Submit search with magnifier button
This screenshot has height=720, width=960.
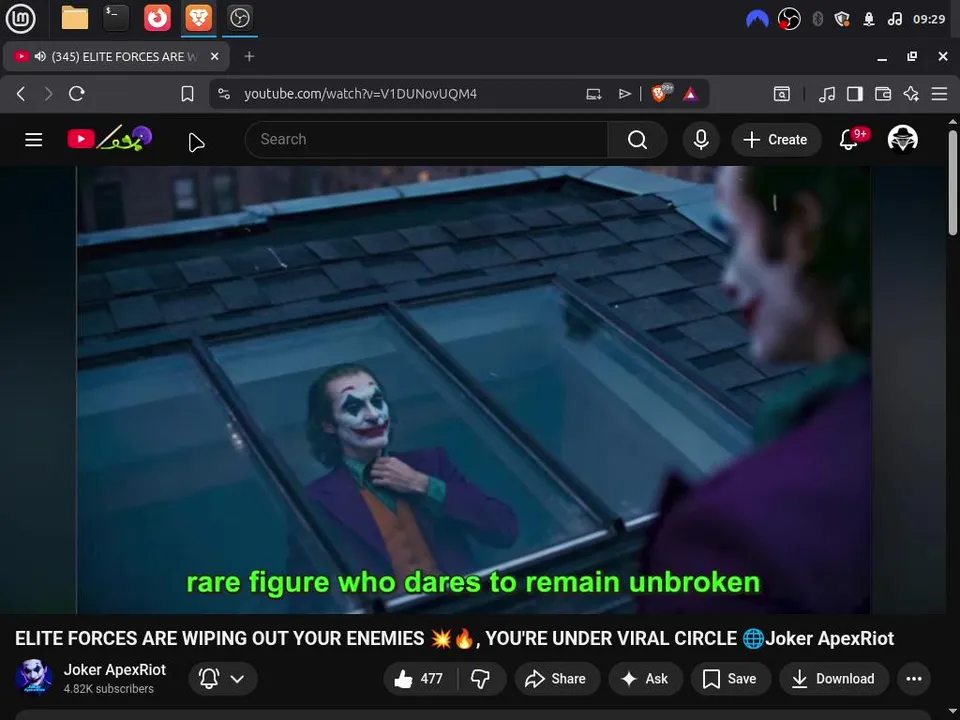coord(637,140)
